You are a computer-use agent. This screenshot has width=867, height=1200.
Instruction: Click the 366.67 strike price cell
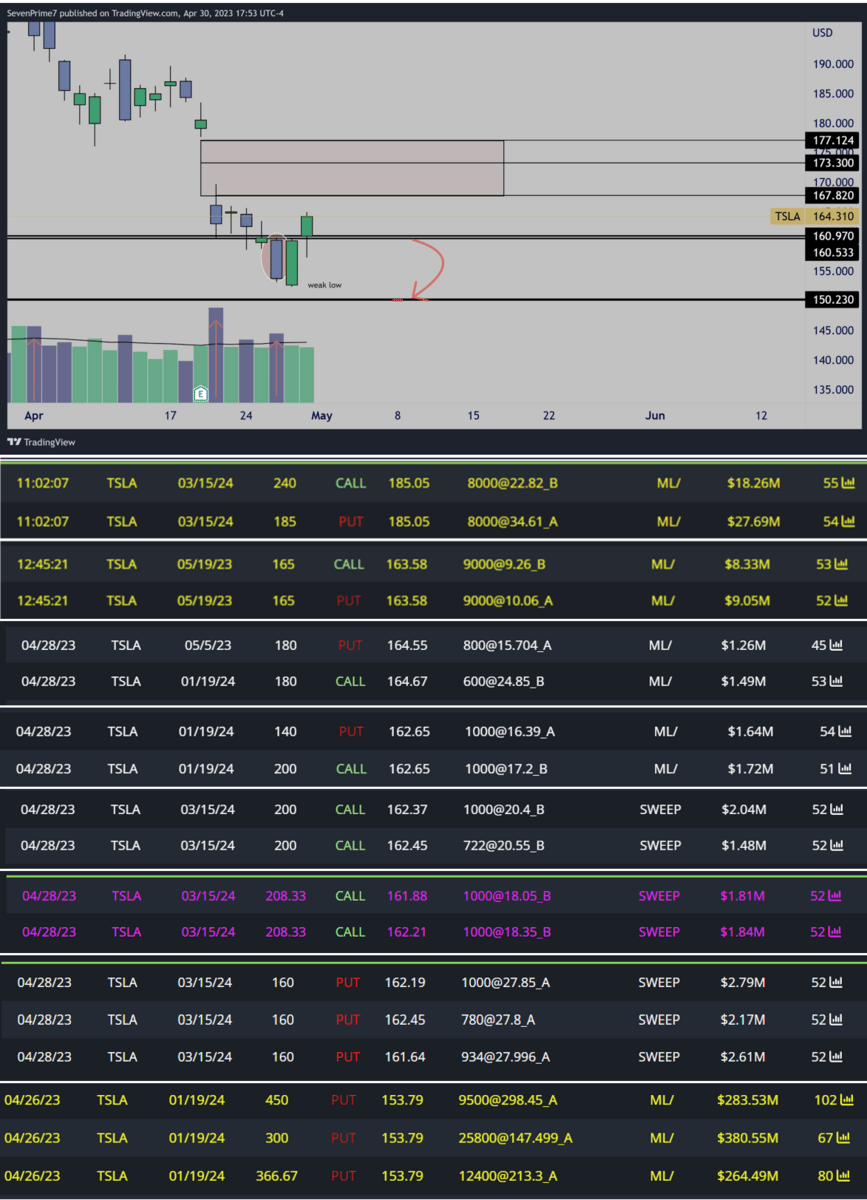[x=277, y=1176]
